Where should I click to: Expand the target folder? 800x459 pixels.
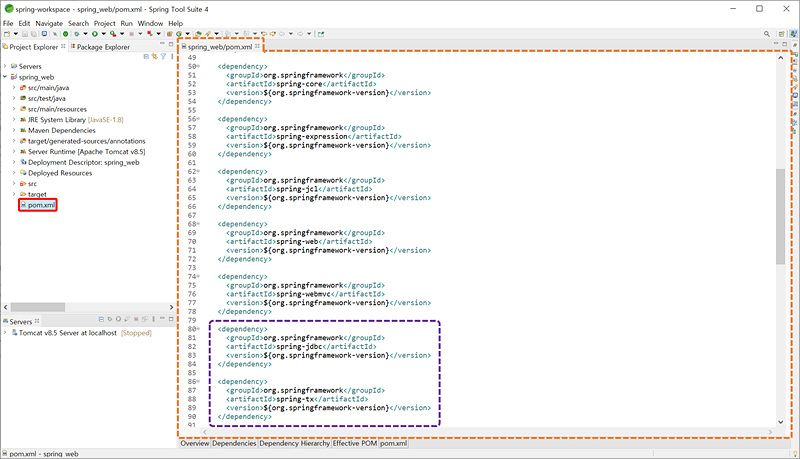pos(14,194)
